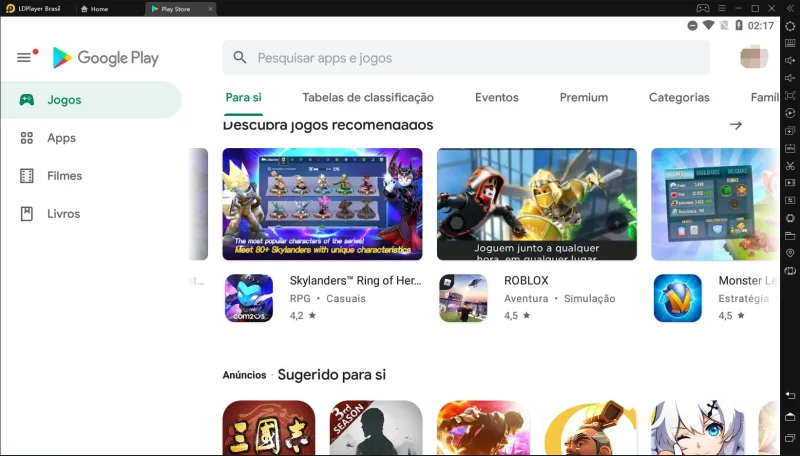Increase volume from side toolbar
Image resolution: width=800 pixels, height=456 pixels.
pos(790,61)
